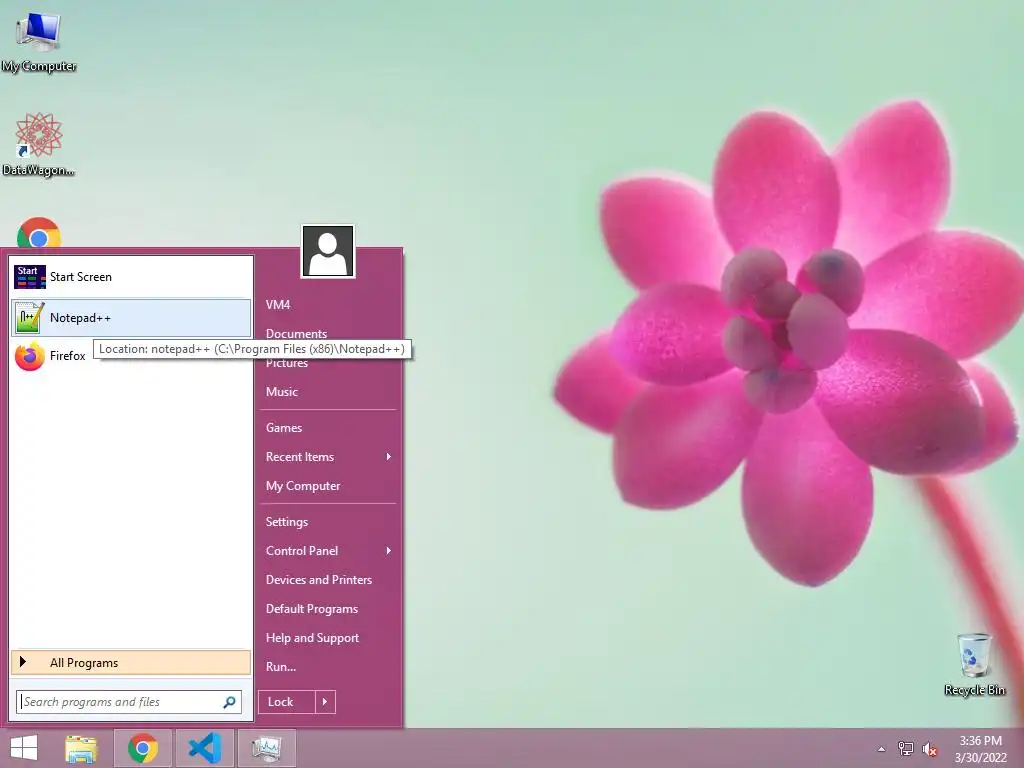
Task: Launch Notepad++ from the start menu
Action: coord(131,318)
